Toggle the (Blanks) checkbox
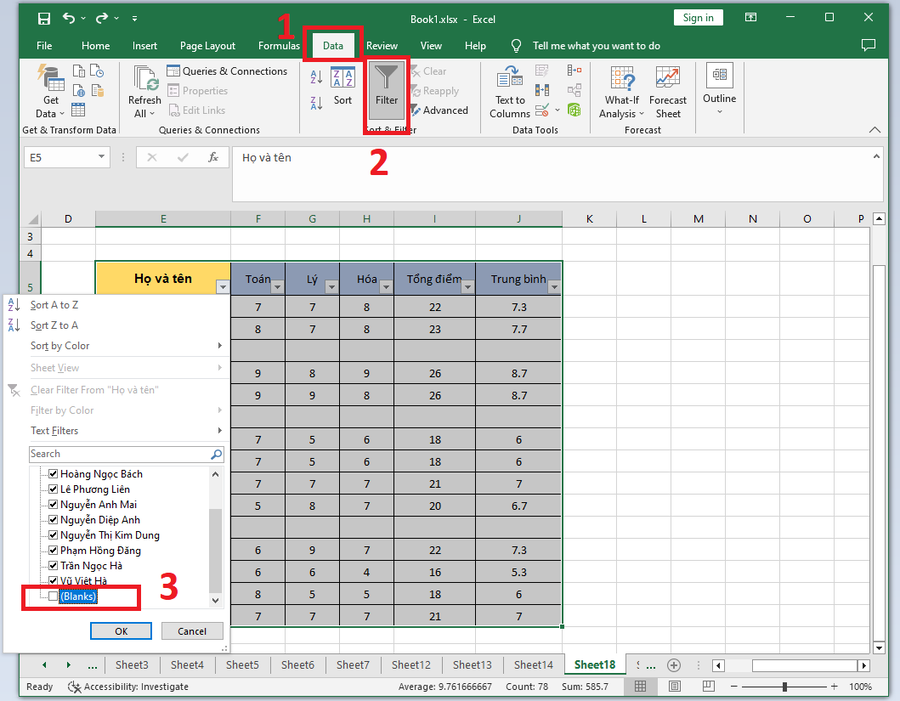This screenshot has height=701, width=900. [53, 597]
